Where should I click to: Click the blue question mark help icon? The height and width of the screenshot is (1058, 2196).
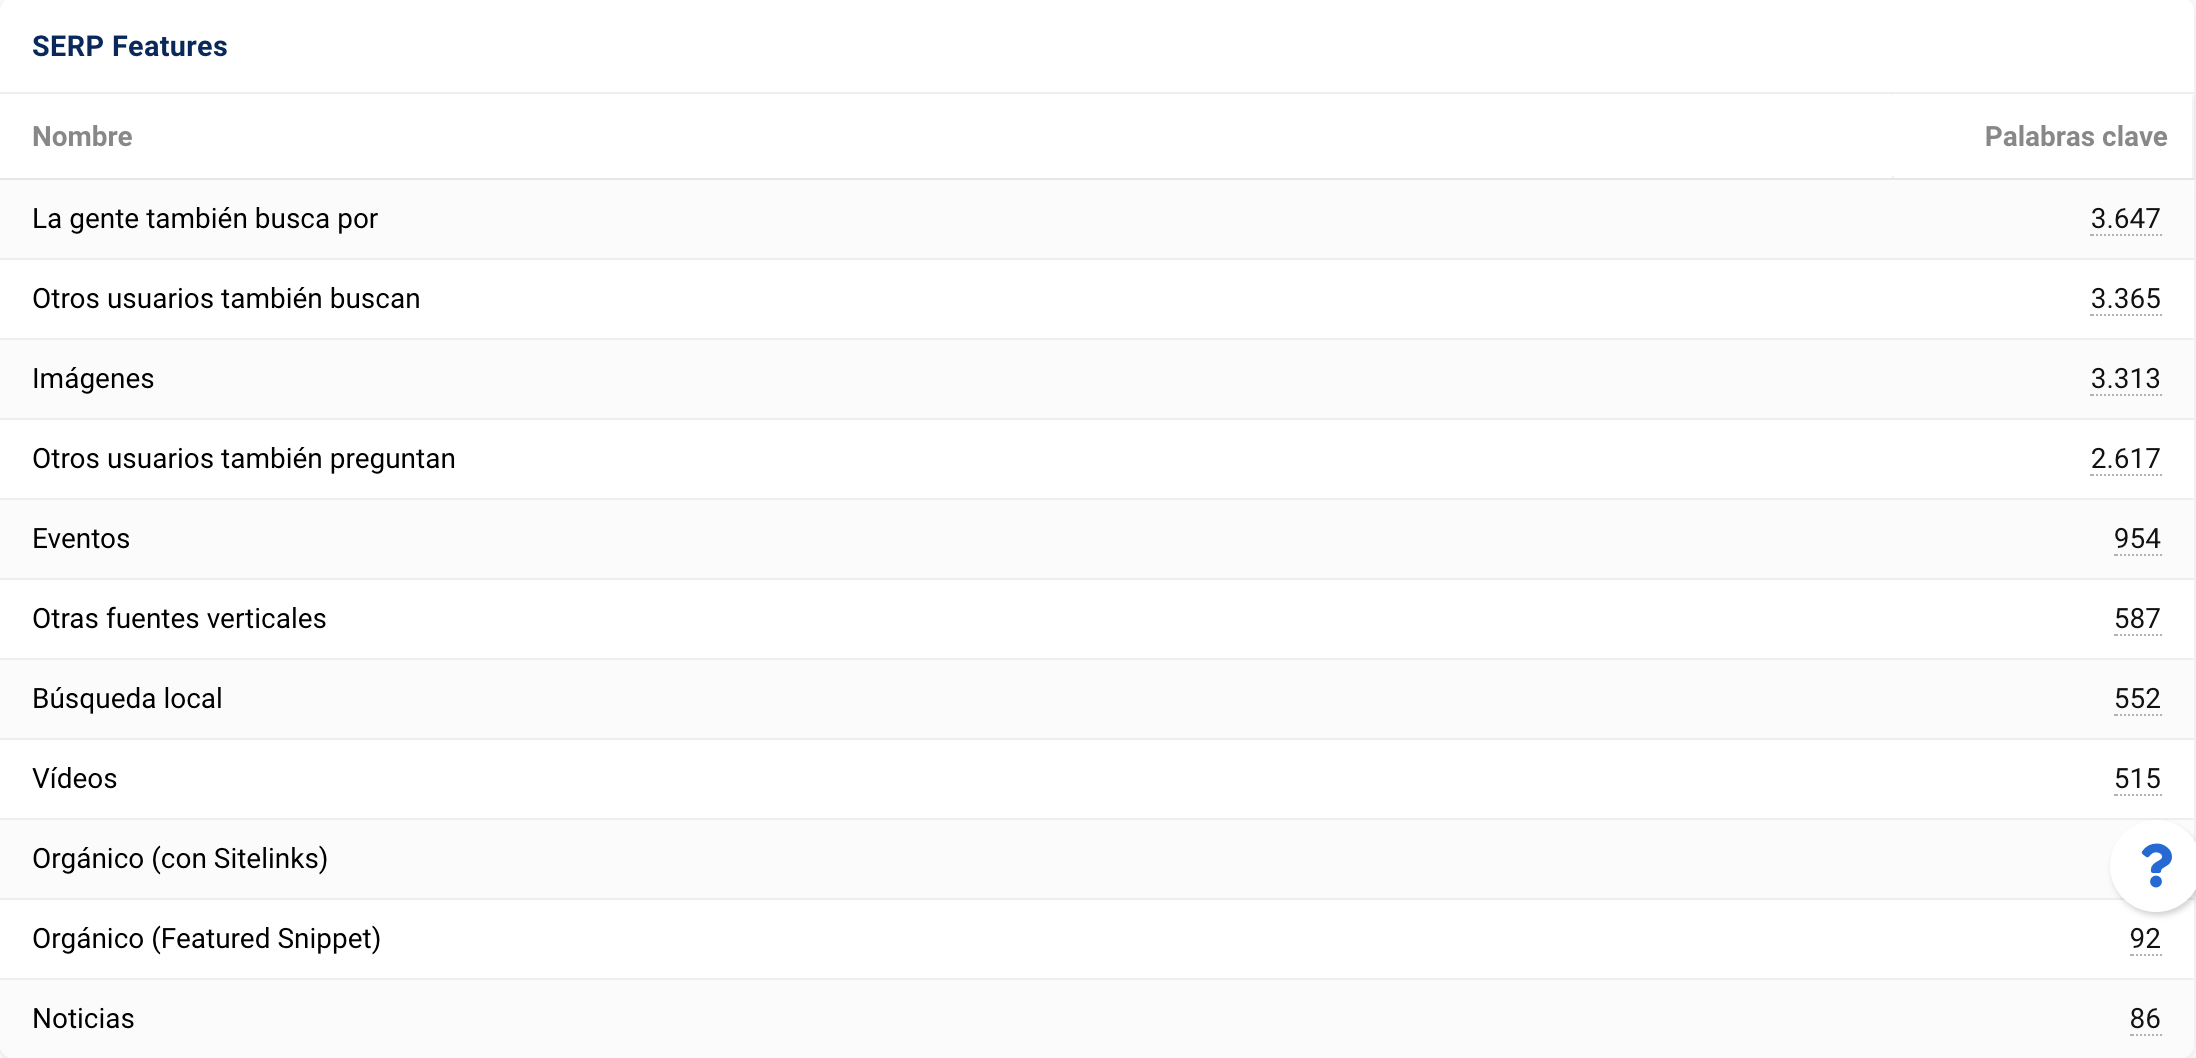pos(2155,866)
